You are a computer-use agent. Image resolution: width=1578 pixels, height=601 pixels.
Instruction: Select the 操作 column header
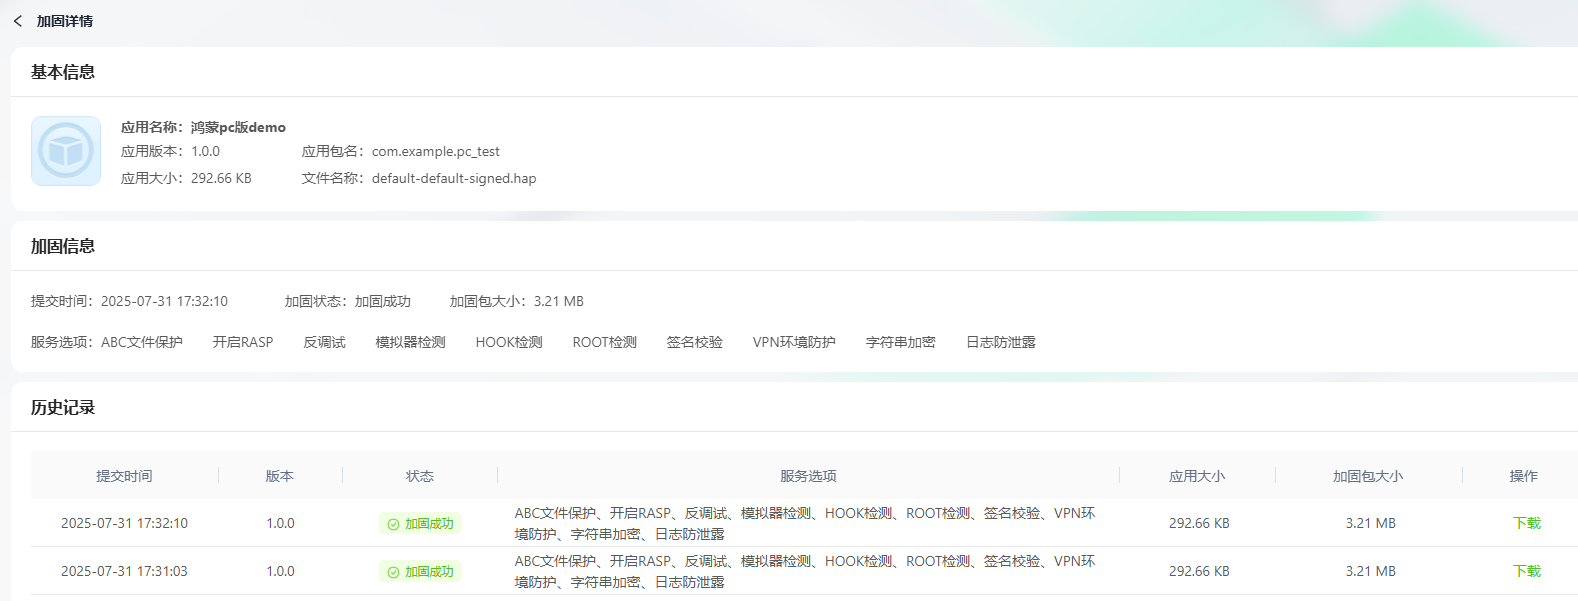[1523, 476]
